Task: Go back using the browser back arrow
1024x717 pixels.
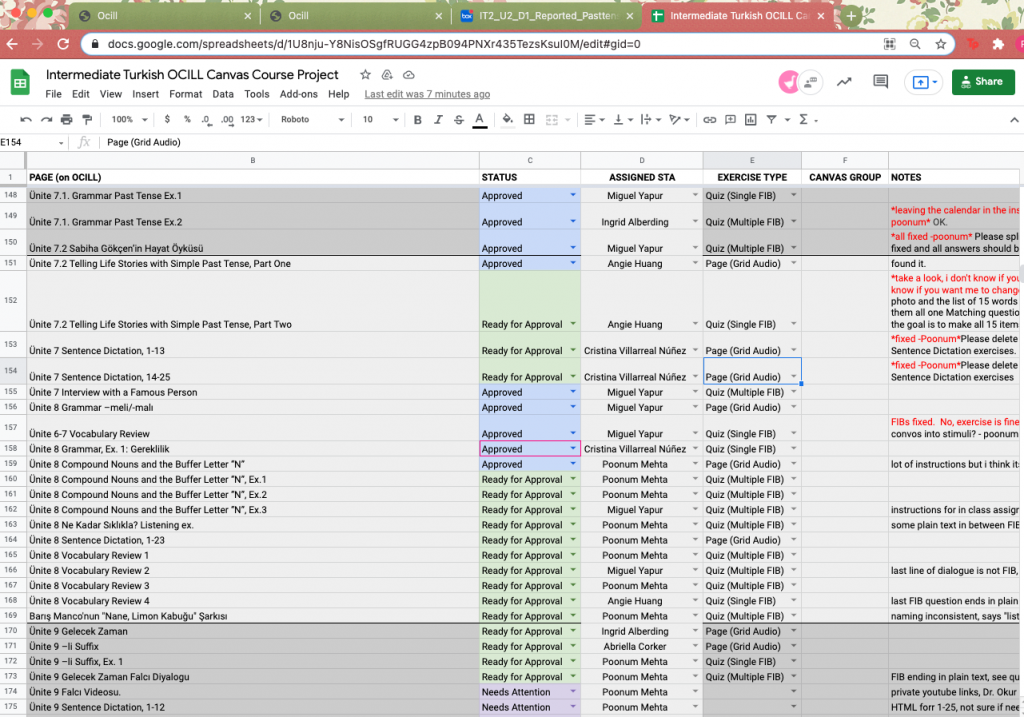Action: (12, 44)
